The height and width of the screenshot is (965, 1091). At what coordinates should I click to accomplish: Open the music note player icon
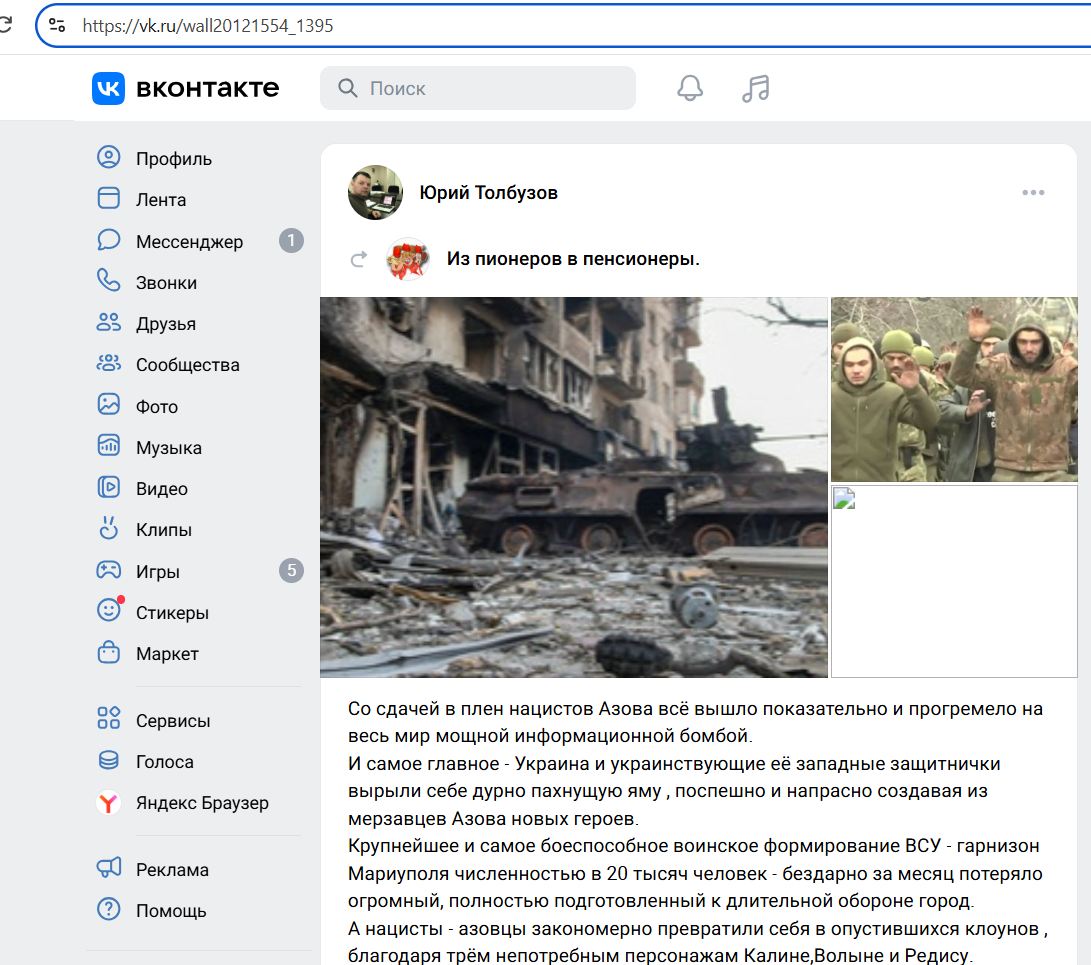[756, 88]
